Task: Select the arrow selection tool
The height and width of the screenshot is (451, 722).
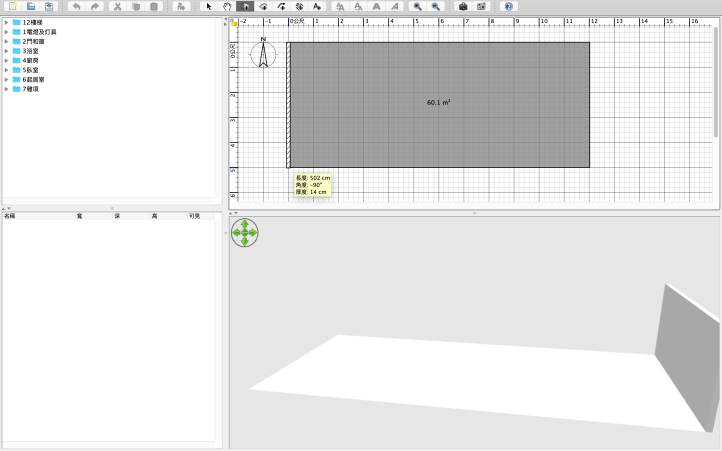Action: 209,6
